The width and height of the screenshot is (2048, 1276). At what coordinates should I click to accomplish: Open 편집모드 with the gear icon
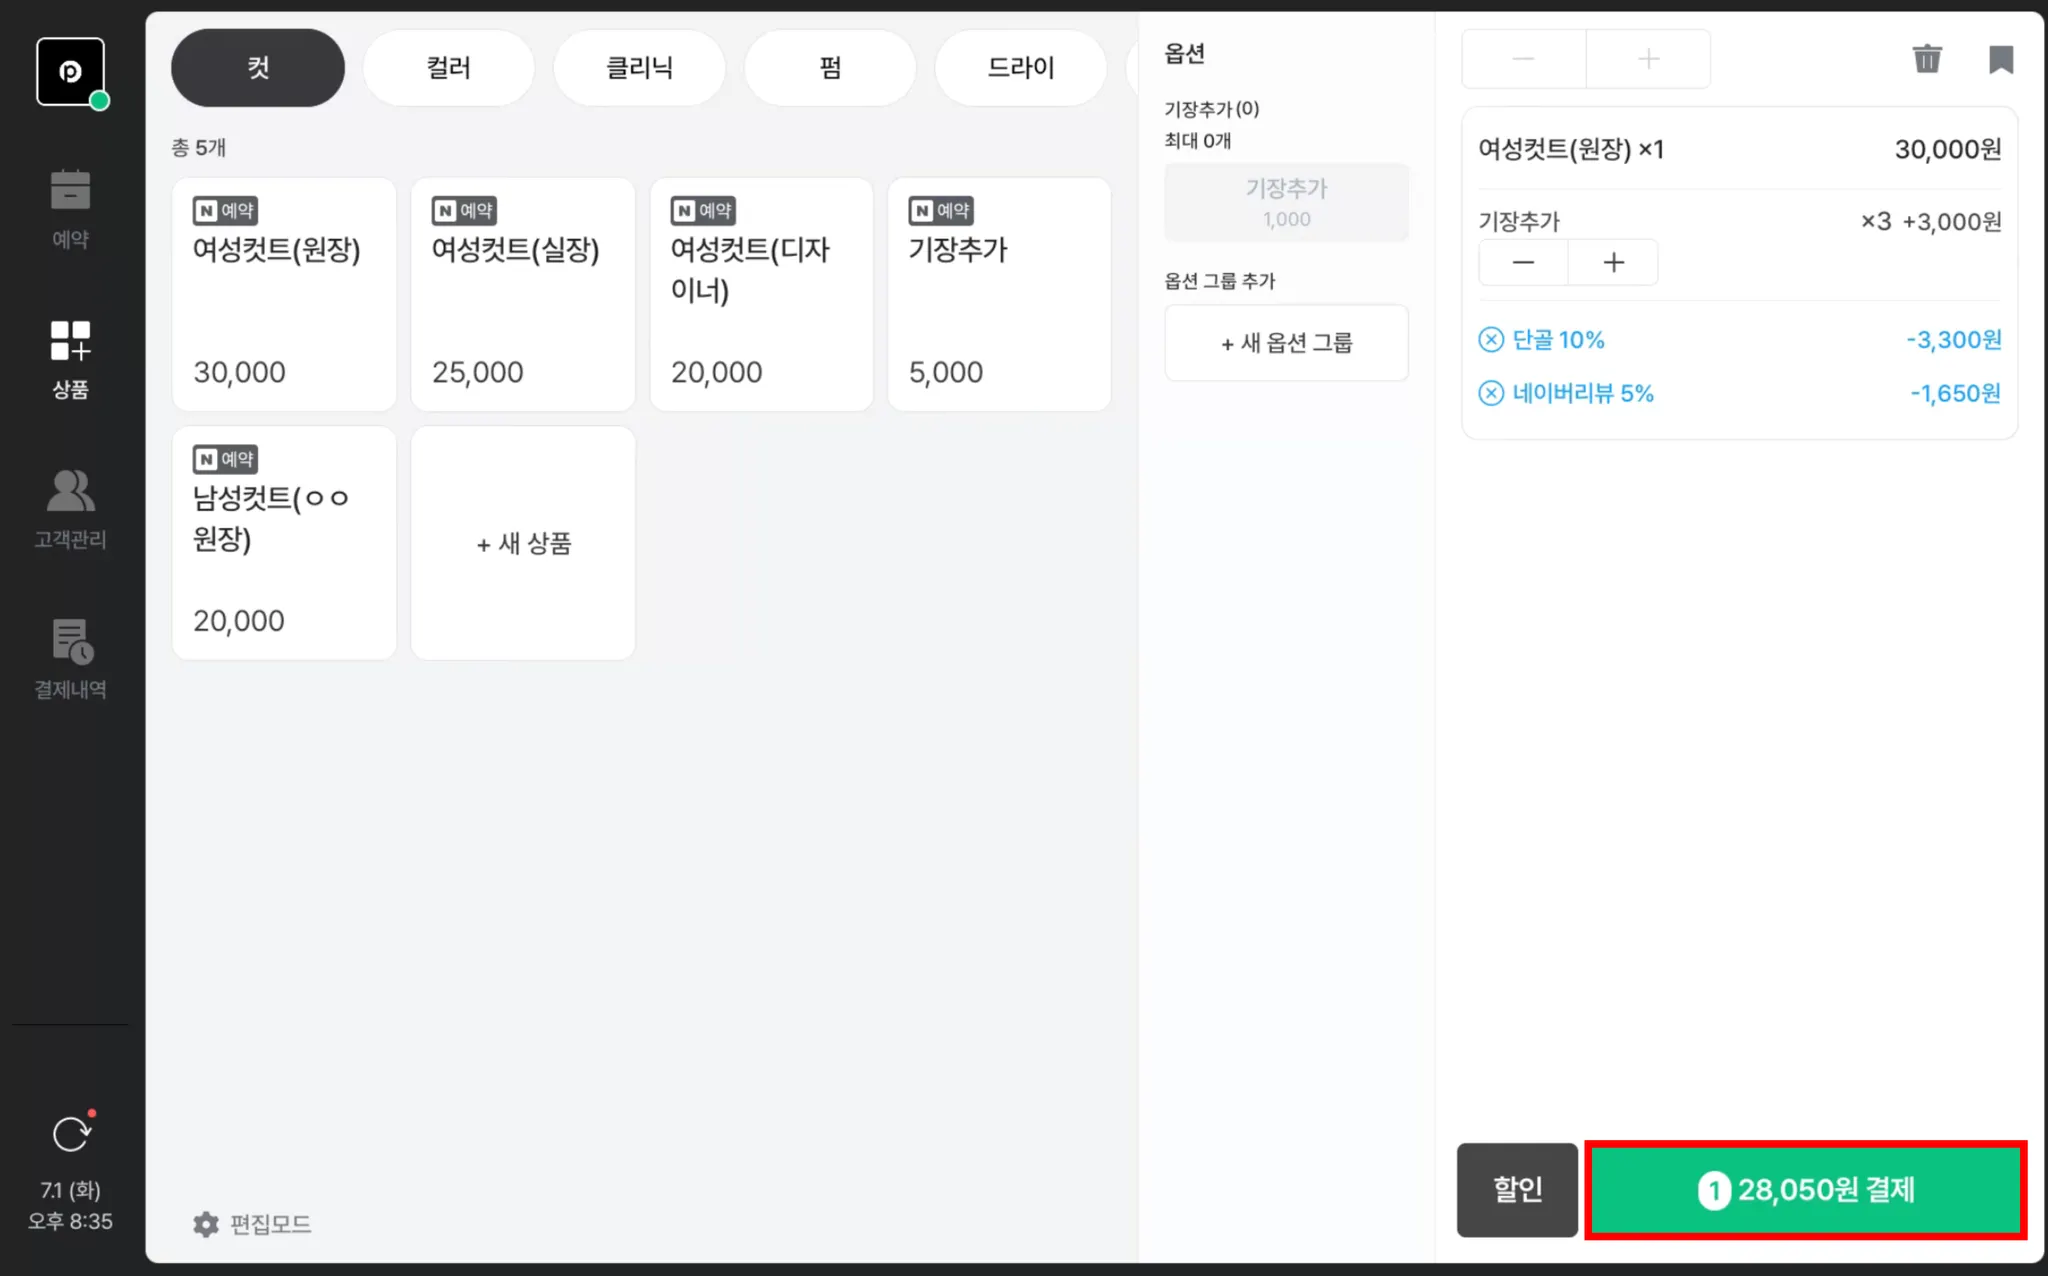[206, 1224]
